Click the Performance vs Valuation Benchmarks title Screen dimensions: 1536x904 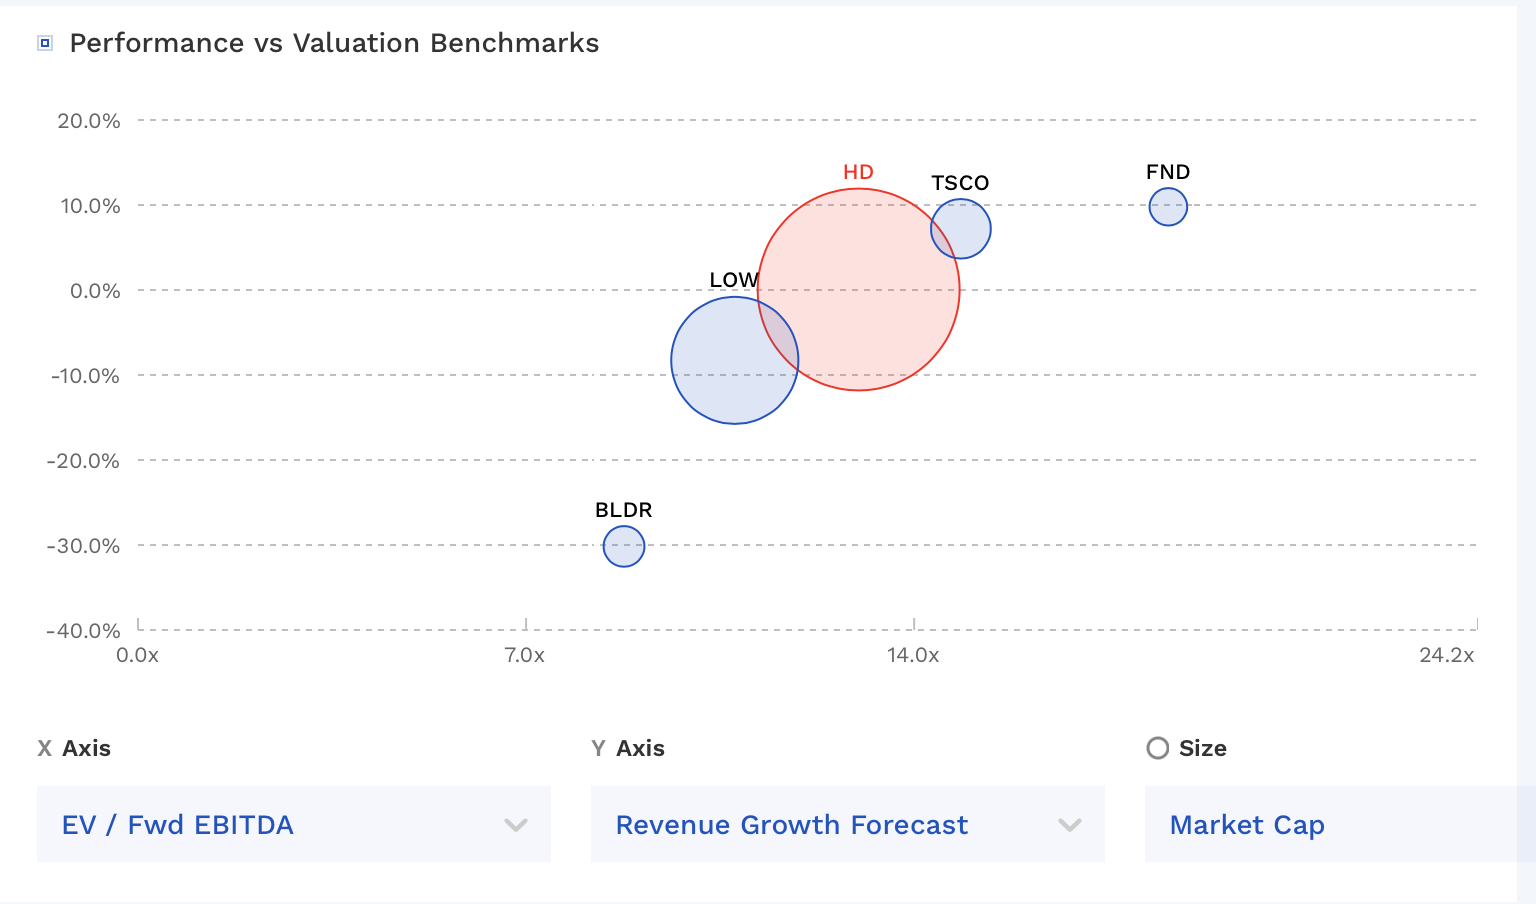pos(334,43)
